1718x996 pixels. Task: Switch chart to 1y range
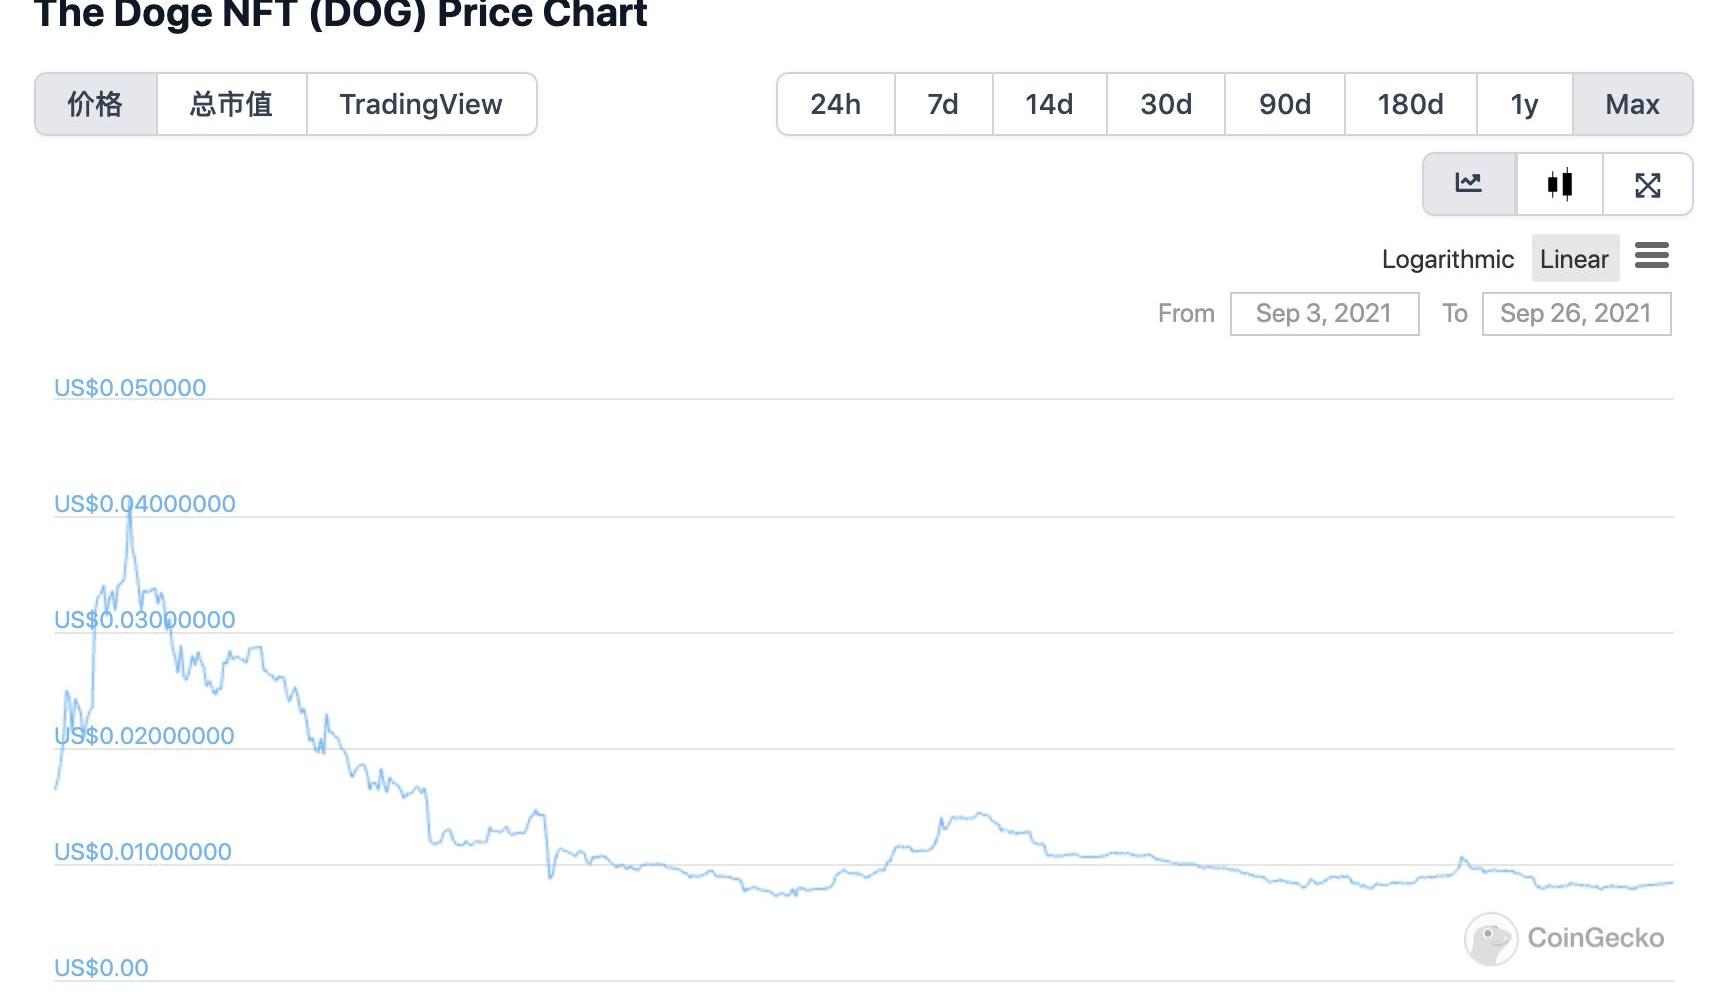click(x=1524, y=104)
